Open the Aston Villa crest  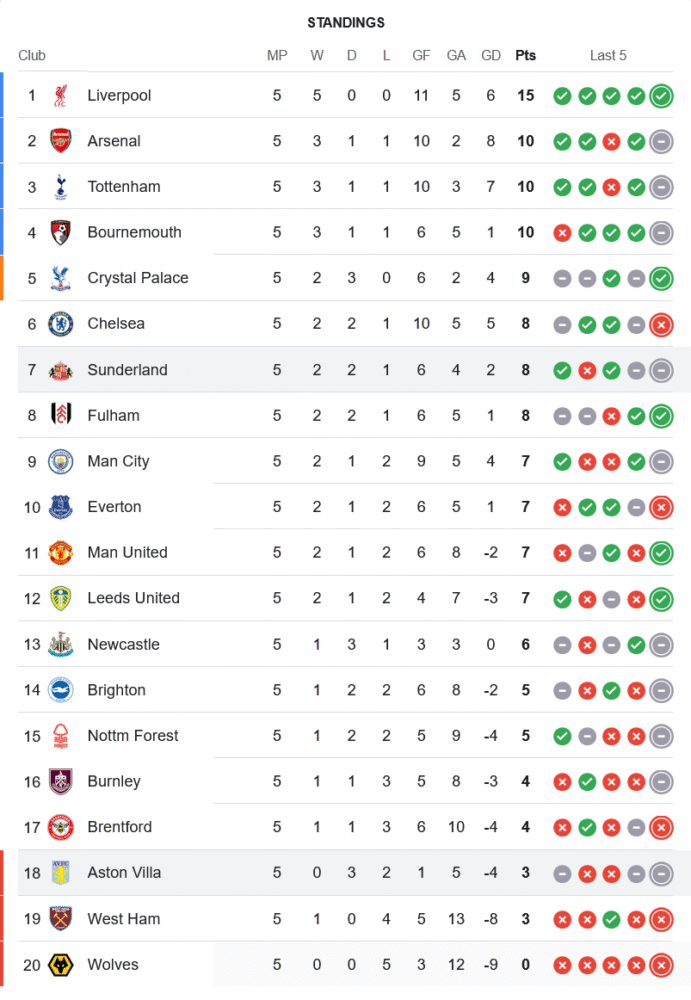tap(61, 873)
